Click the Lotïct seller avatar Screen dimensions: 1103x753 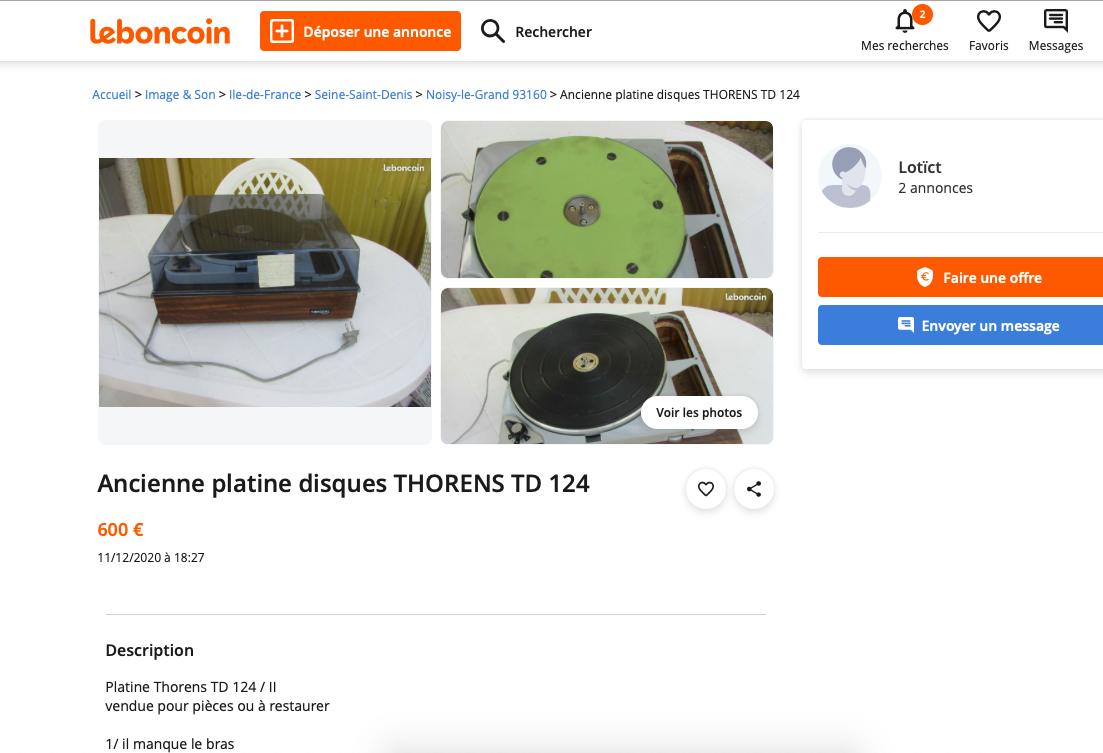click(x=850, y=177)
